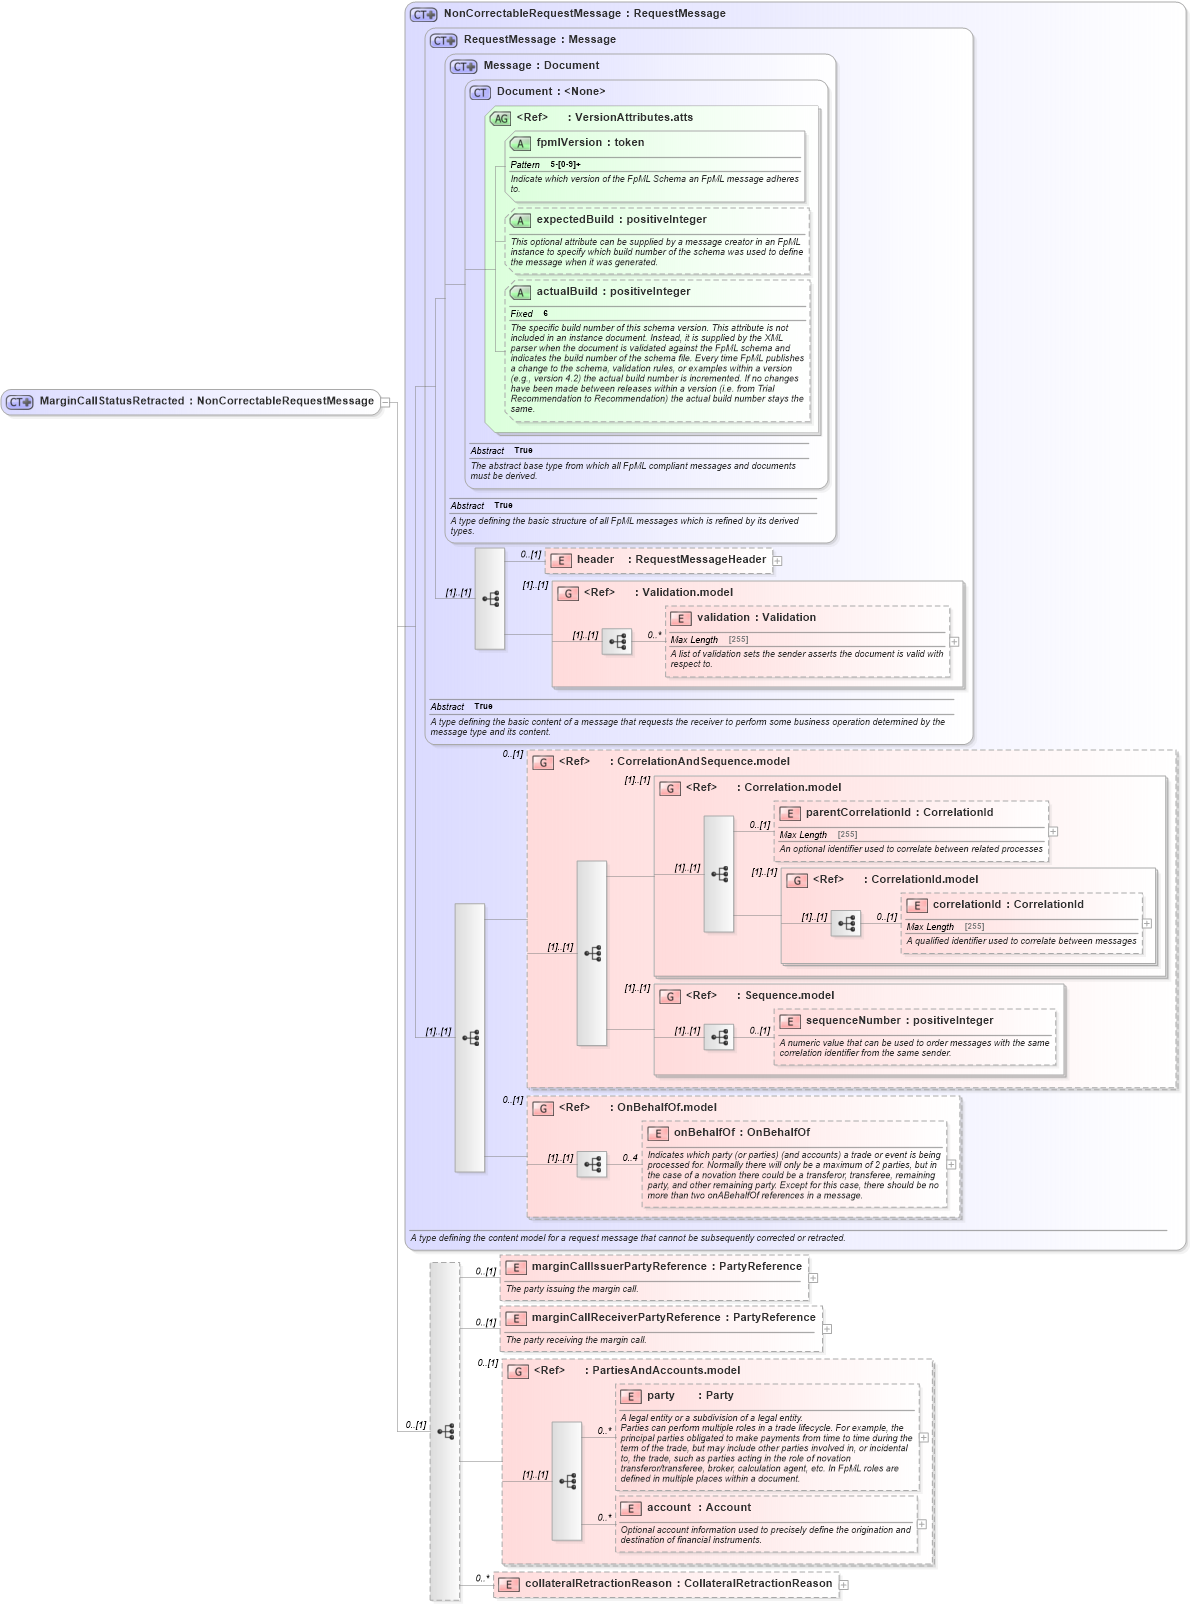The width and height of the screenshot is (1190, 1605).
Task: Click the E icon of account element
Action: pos(631,1509)
